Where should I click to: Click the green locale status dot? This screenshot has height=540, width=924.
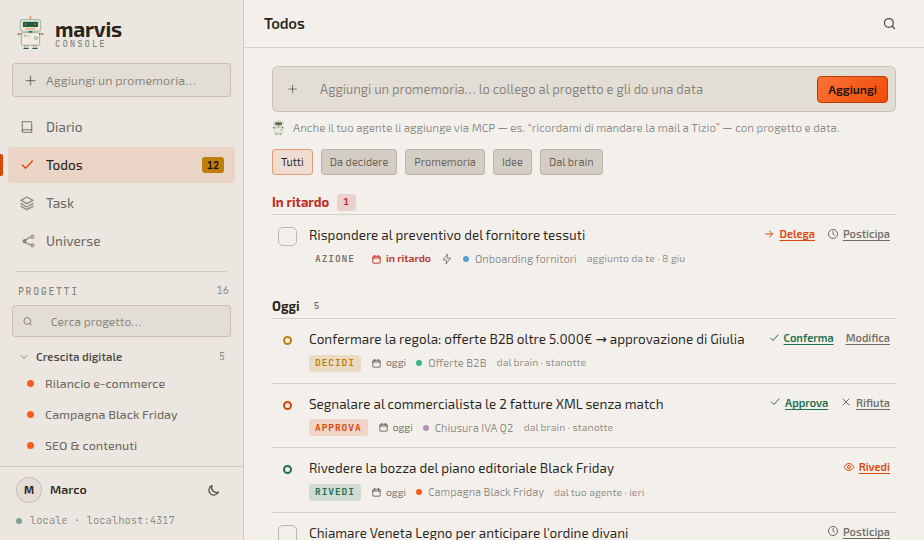(x=19, y=521)
